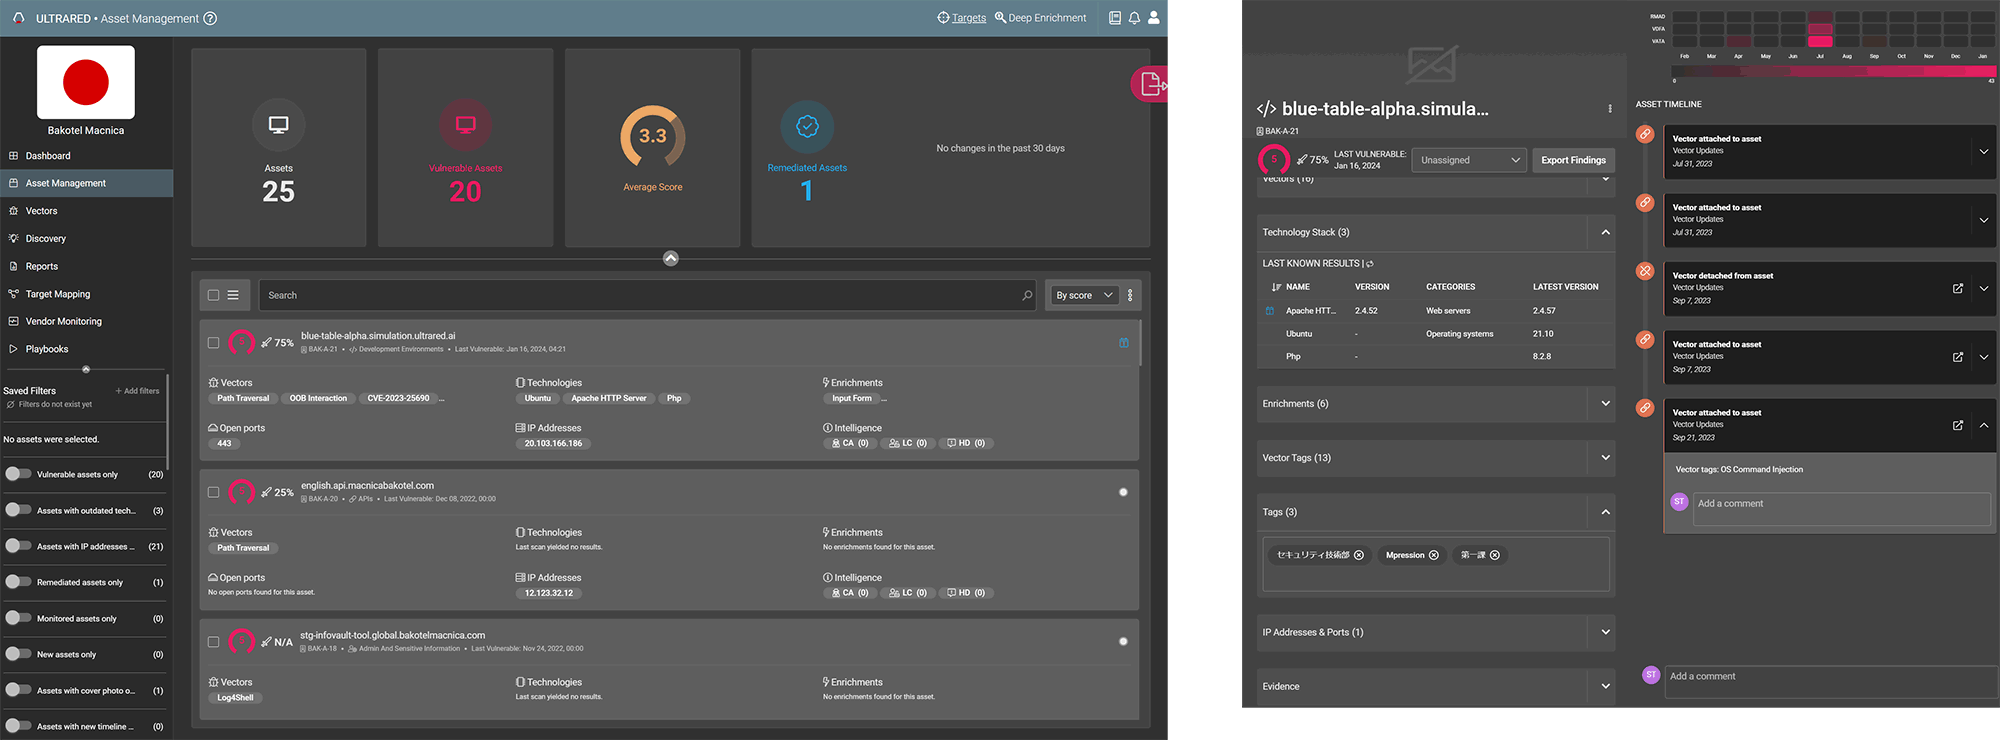Screen dimensions: 2000x740
Task: Click IP address 20.103.166.186 chip
Action: tap(553, 443)
